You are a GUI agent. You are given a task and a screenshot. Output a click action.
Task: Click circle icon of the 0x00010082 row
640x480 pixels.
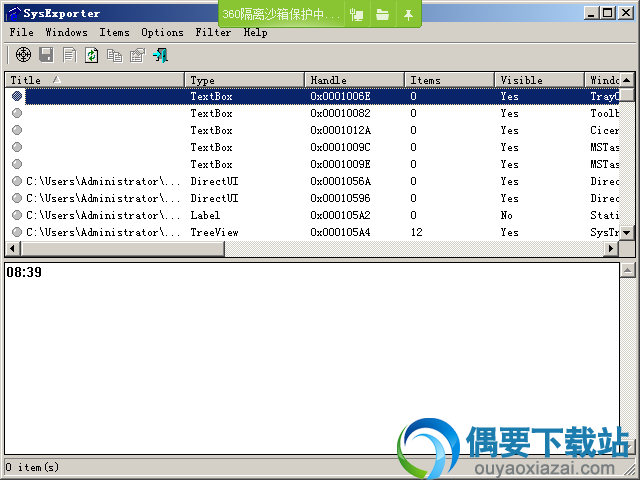[x=17, y=113]
